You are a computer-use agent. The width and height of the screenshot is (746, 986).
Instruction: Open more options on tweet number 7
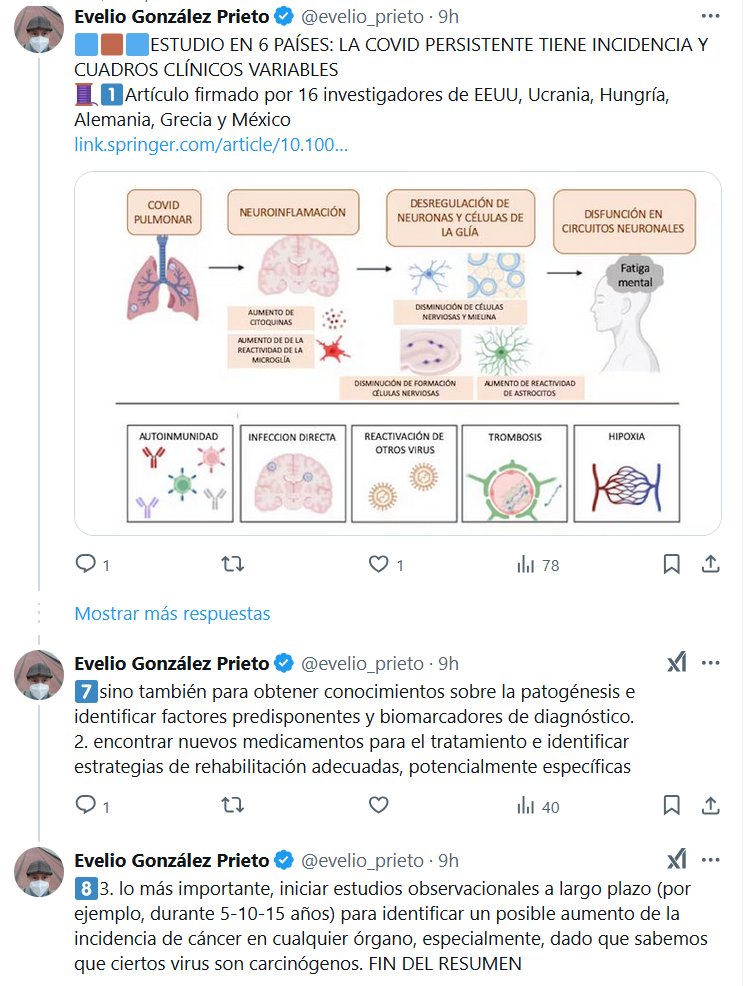click(x=710, y=663)
